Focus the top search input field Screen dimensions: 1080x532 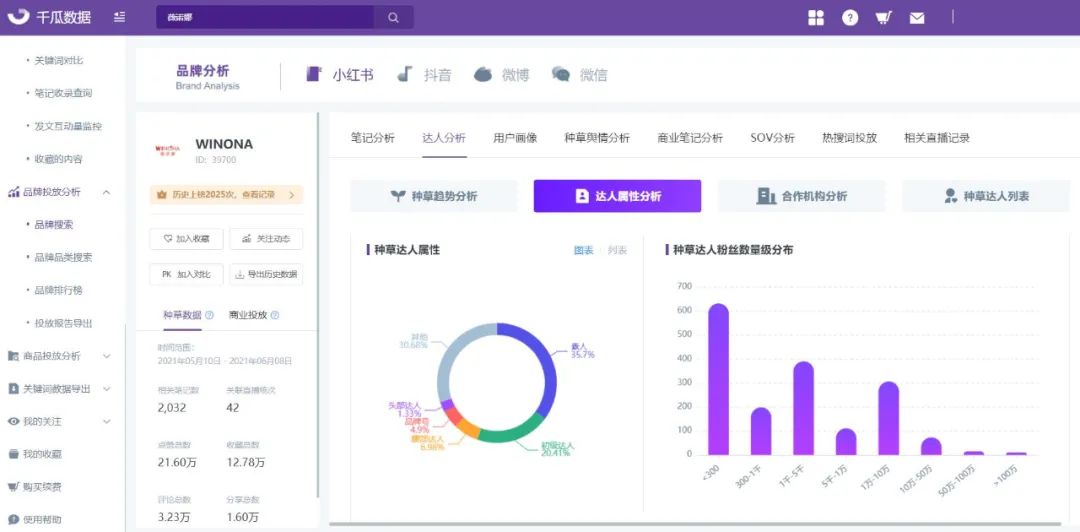[x=265, y=18]
